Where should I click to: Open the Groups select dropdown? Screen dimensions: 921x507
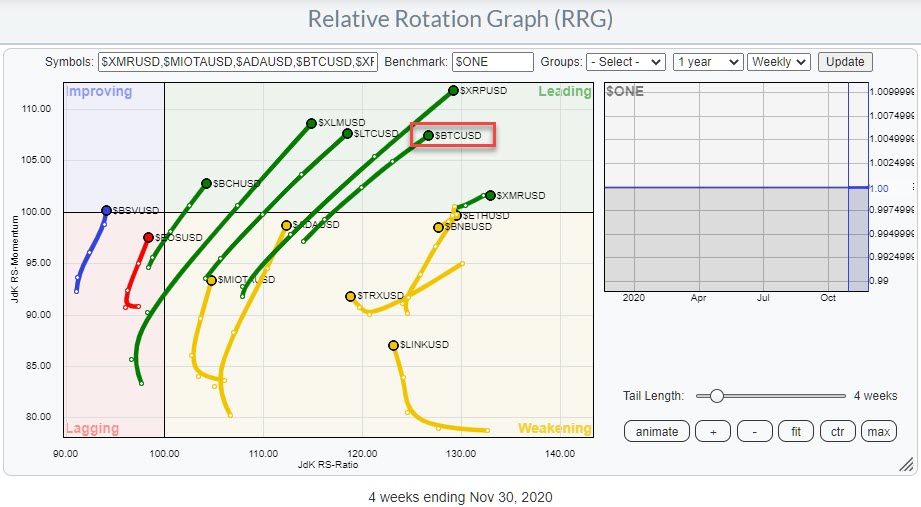tap(626, 62)
